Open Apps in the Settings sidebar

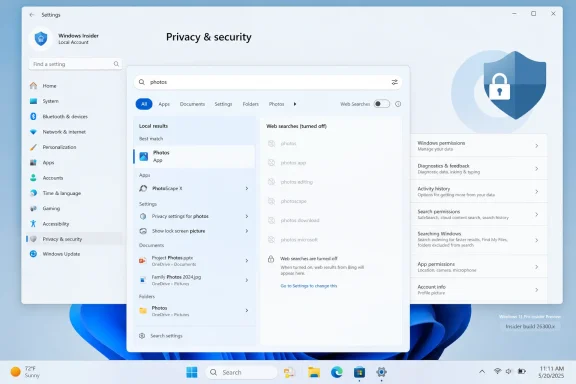point(75,162)
